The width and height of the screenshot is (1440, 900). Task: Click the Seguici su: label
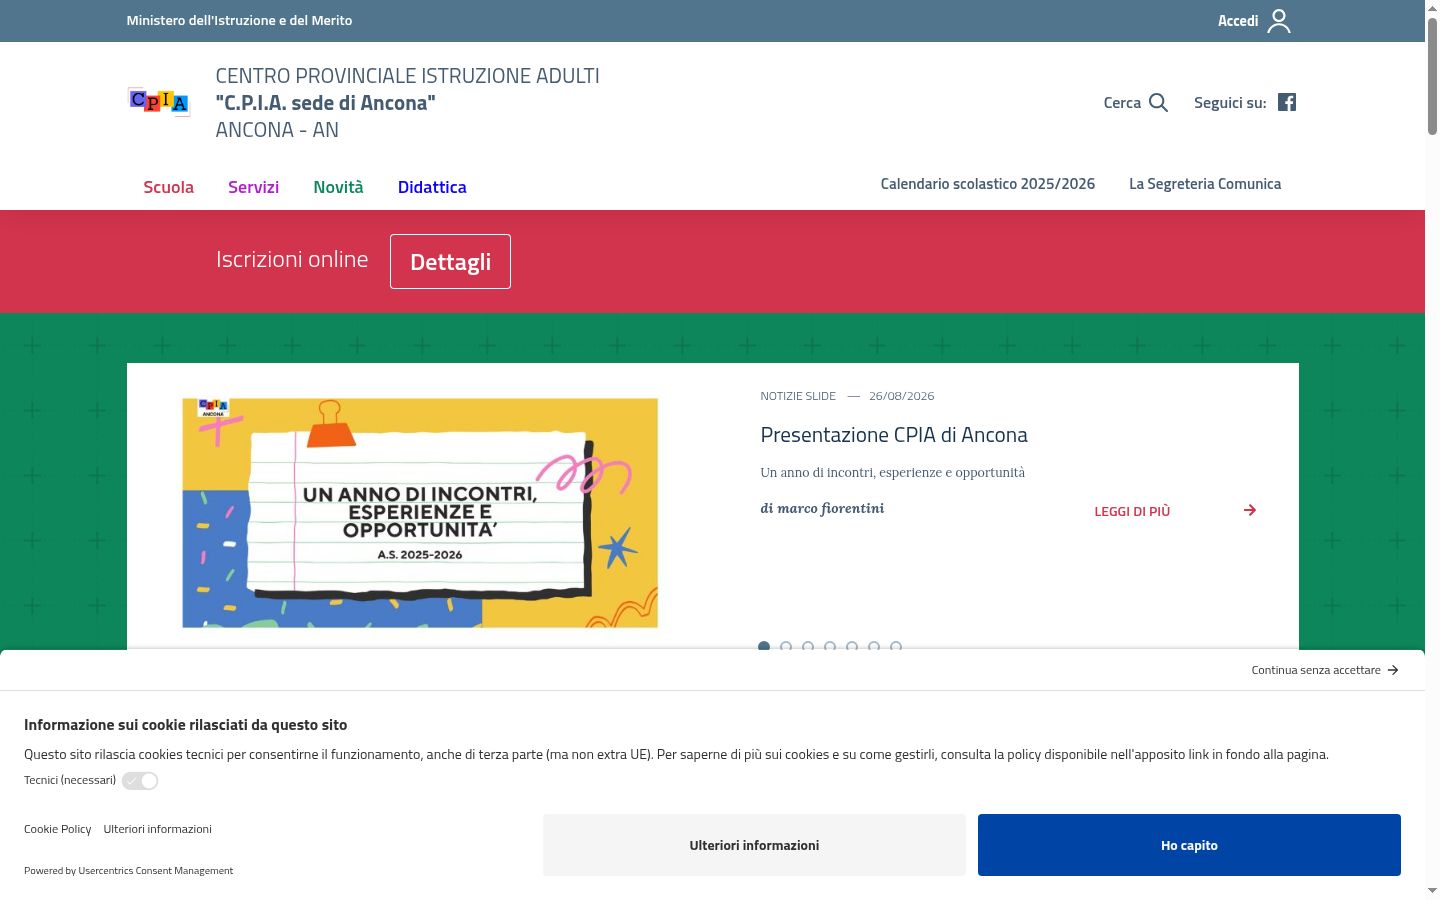[1230, 102]
